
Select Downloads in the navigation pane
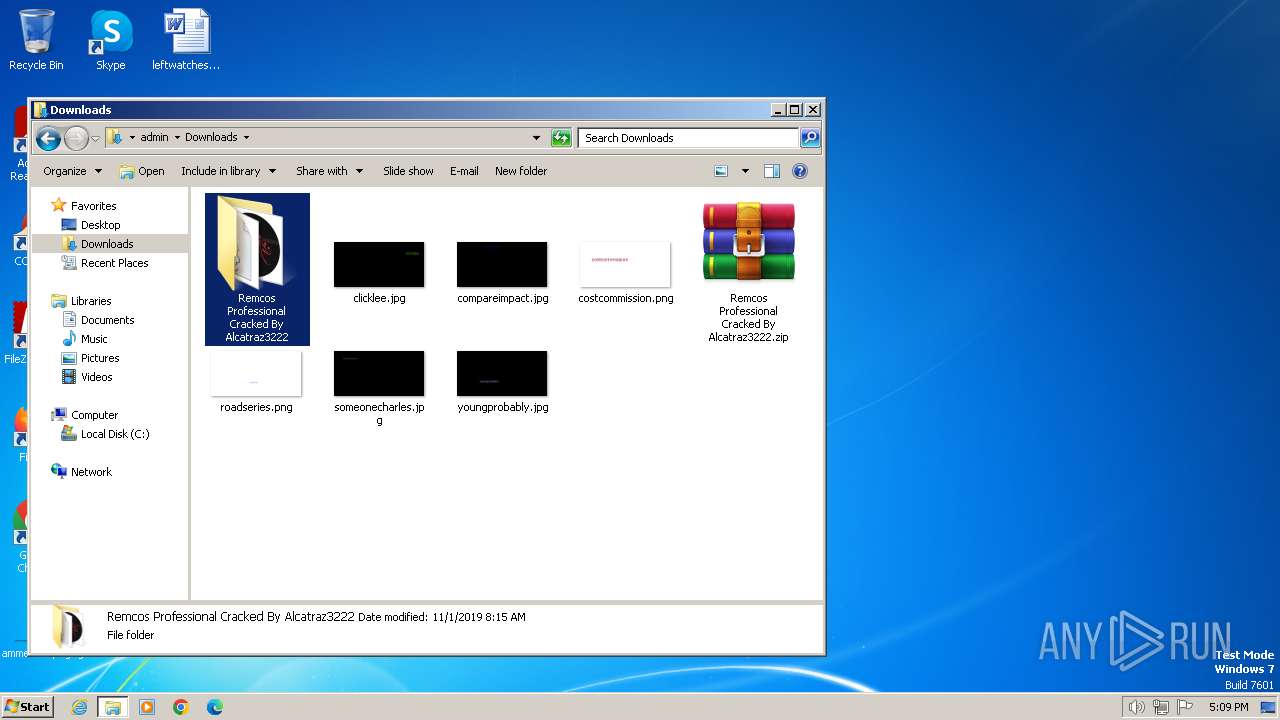click(x=107, y=244)
